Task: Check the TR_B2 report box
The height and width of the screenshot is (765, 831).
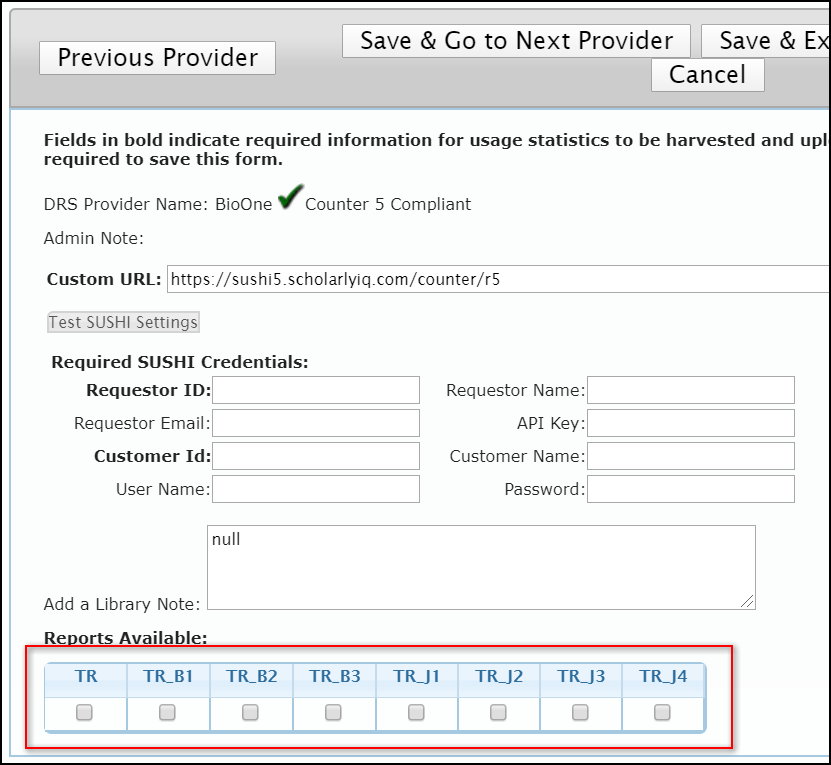Action: [x=251, y=712]
